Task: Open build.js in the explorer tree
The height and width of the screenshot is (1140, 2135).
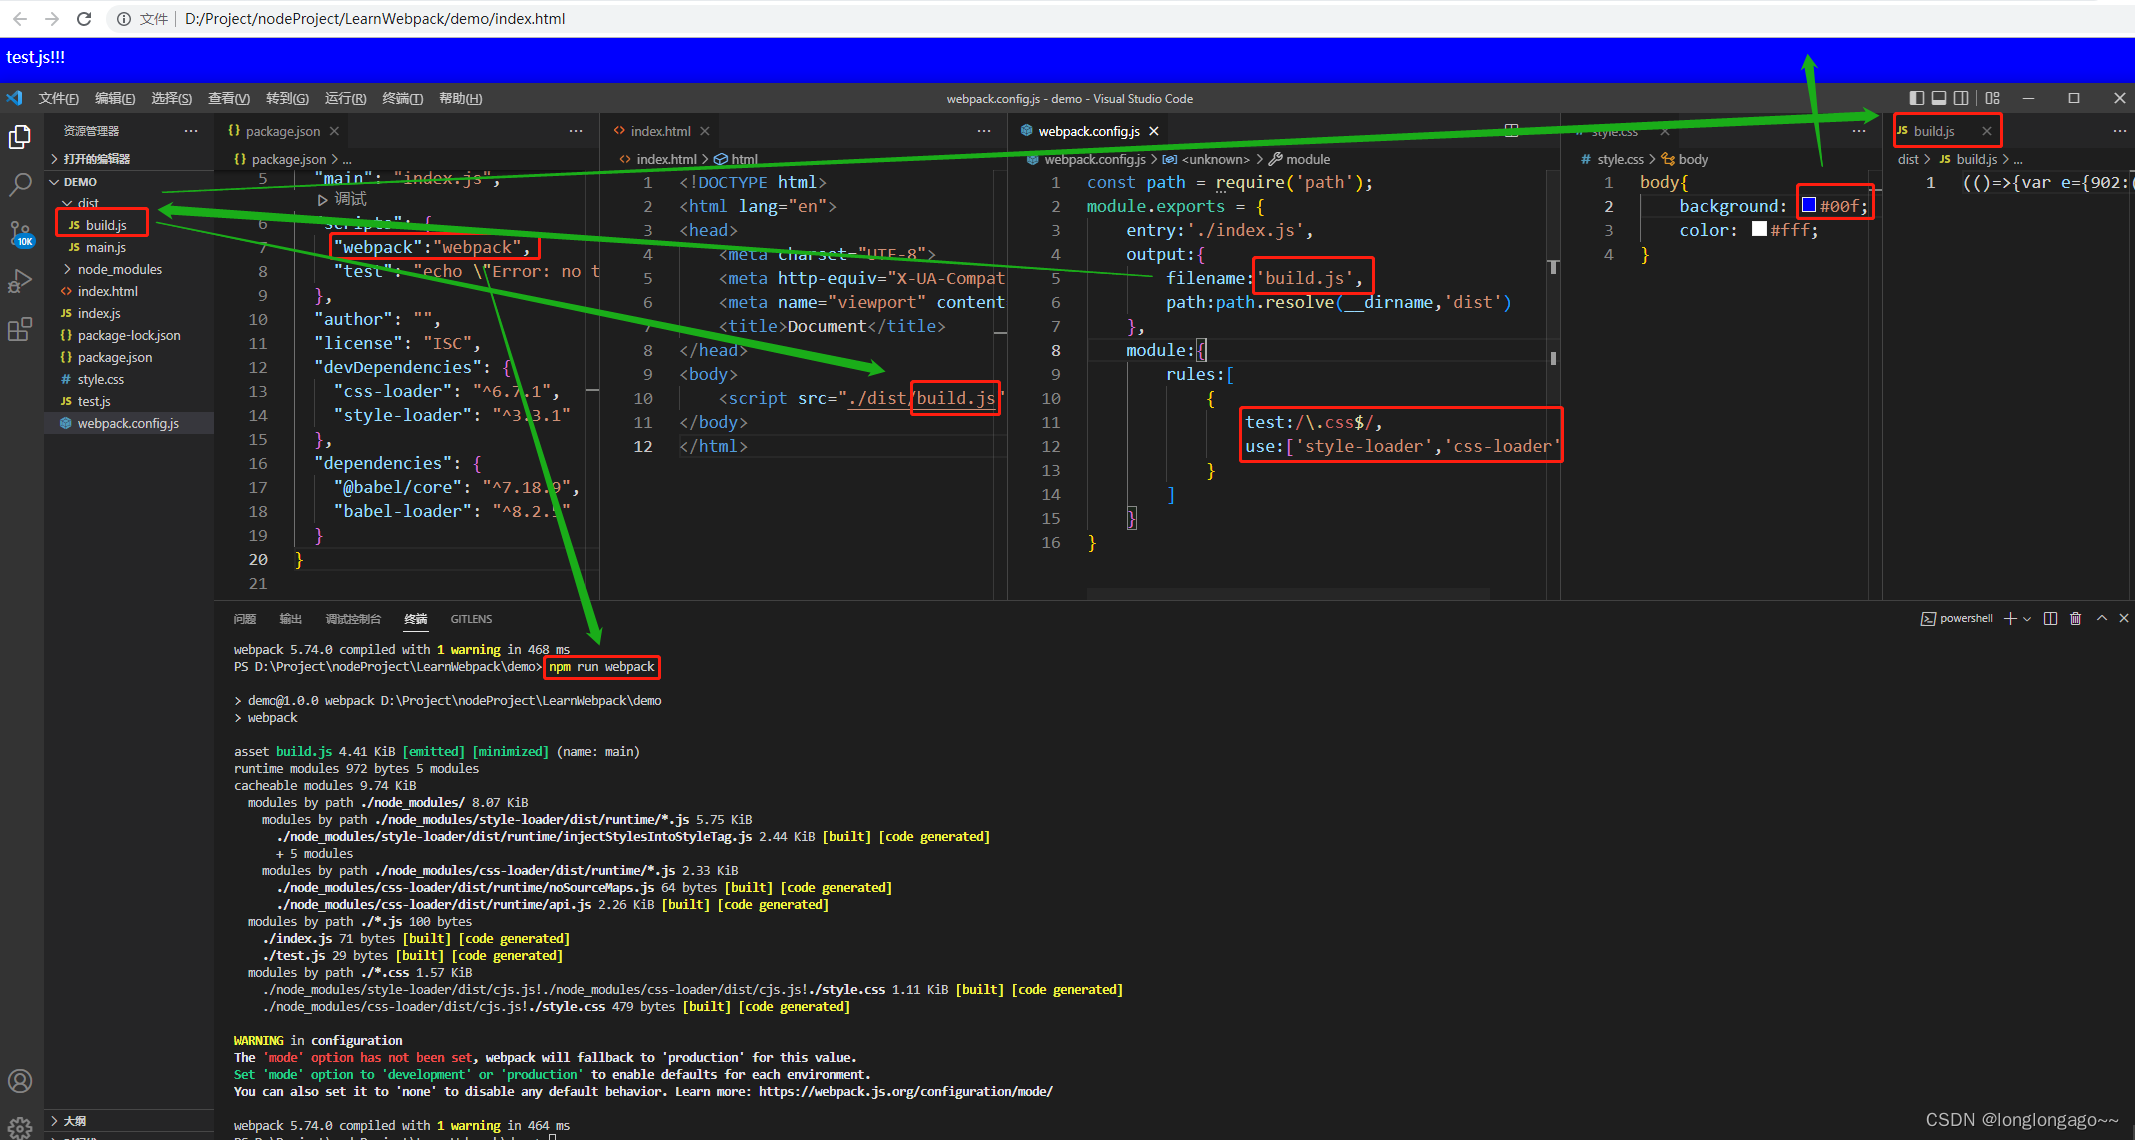Action: point(130,225)
